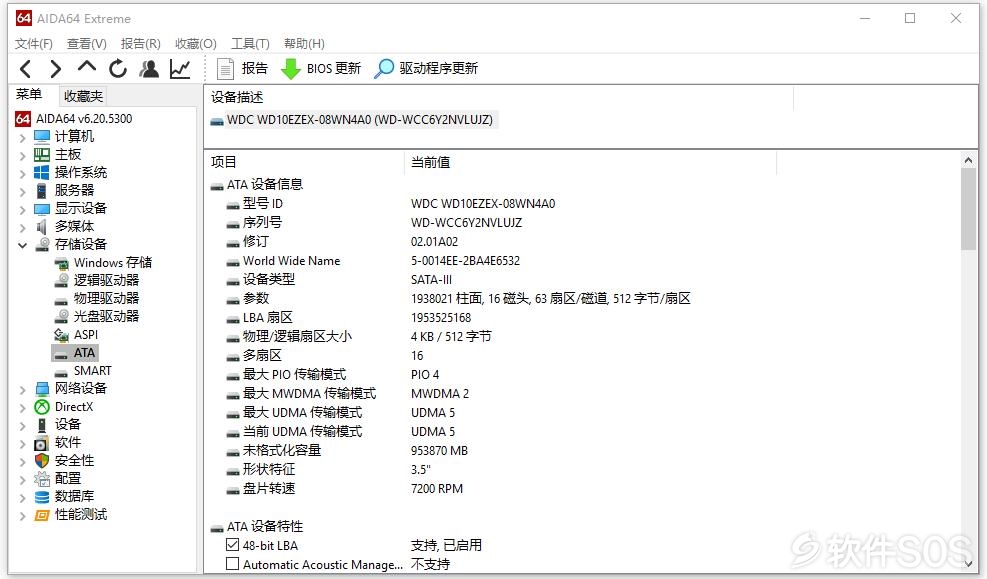This screenshot has height=579, width=987.
Task: Collapse 存储设备 node arrow
Action: coord(23,245)
